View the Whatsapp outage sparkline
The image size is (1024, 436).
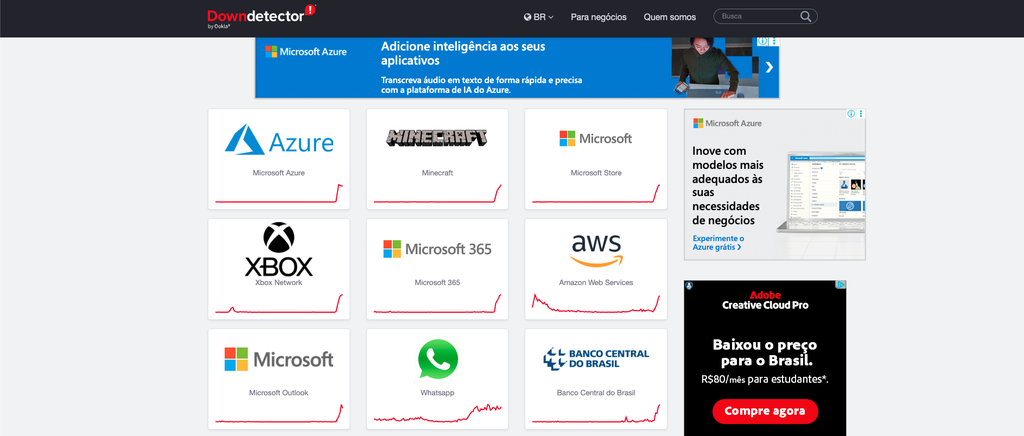pos(437,414)
